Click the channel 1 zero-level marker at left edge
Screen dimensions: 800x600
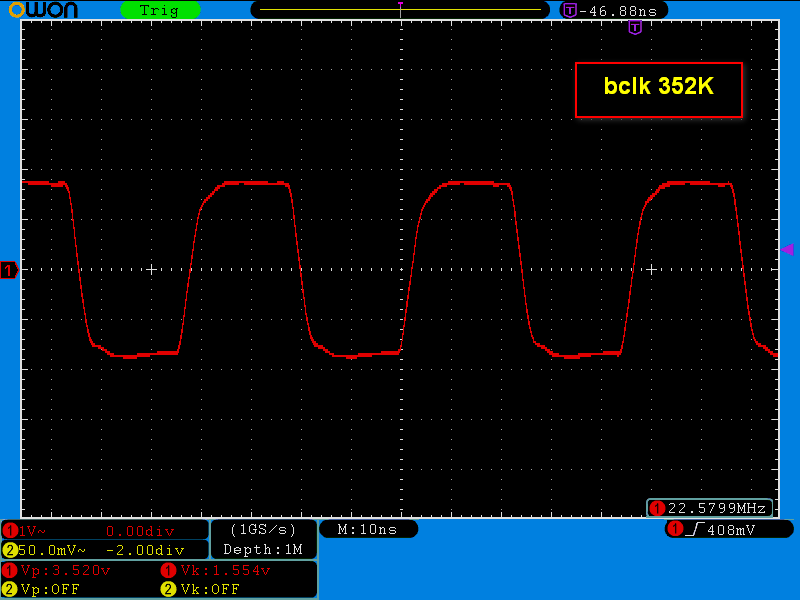9,270
